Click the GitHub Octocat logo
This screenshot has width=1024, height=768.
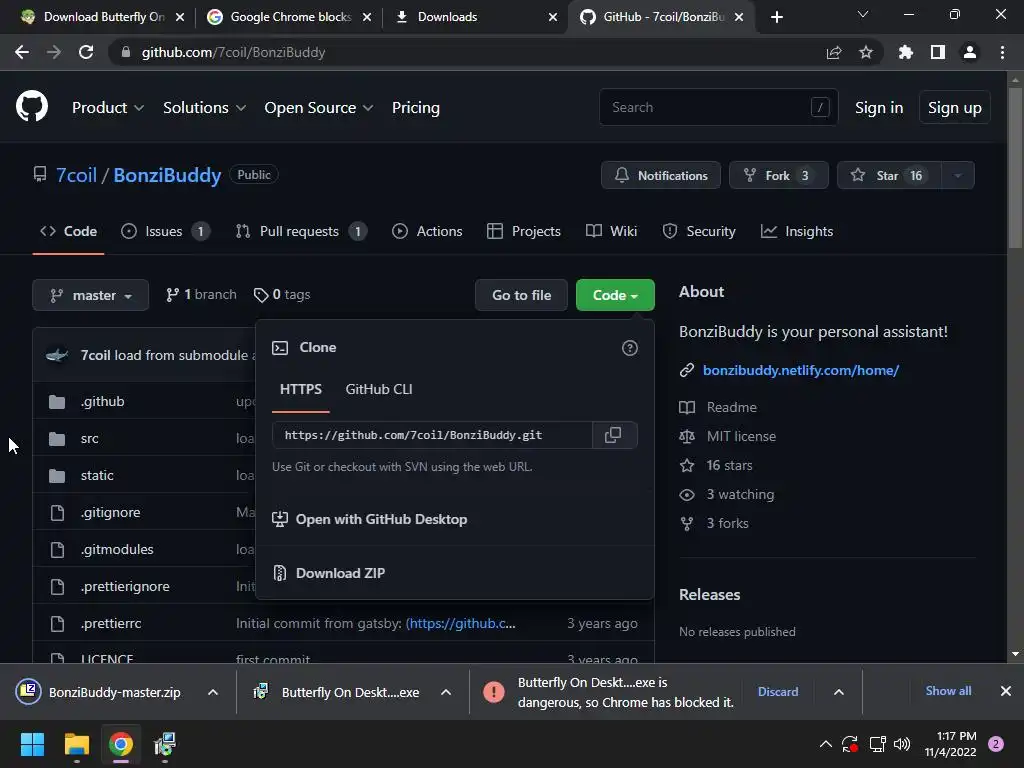pyautogui.click(x=31, y=107)
